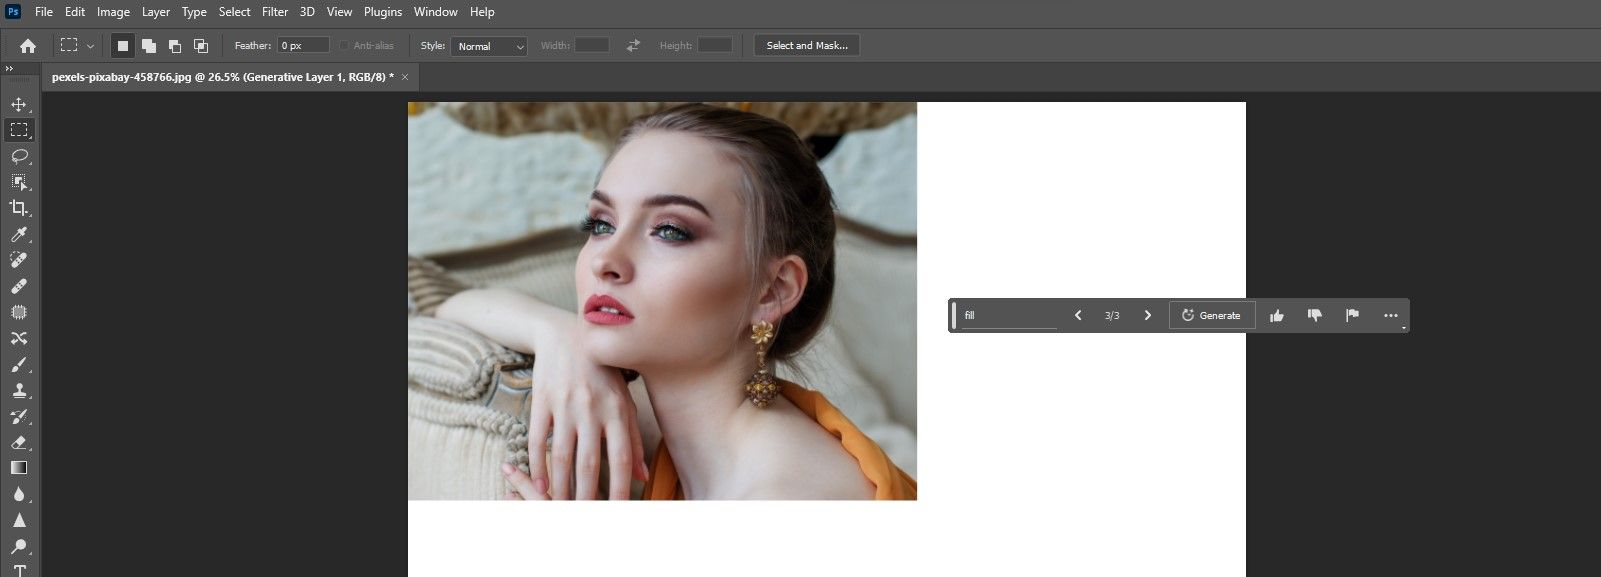This screenshot has height=577, width=1601.
Task: Open the Layer menu
Action: pos(155,12)
